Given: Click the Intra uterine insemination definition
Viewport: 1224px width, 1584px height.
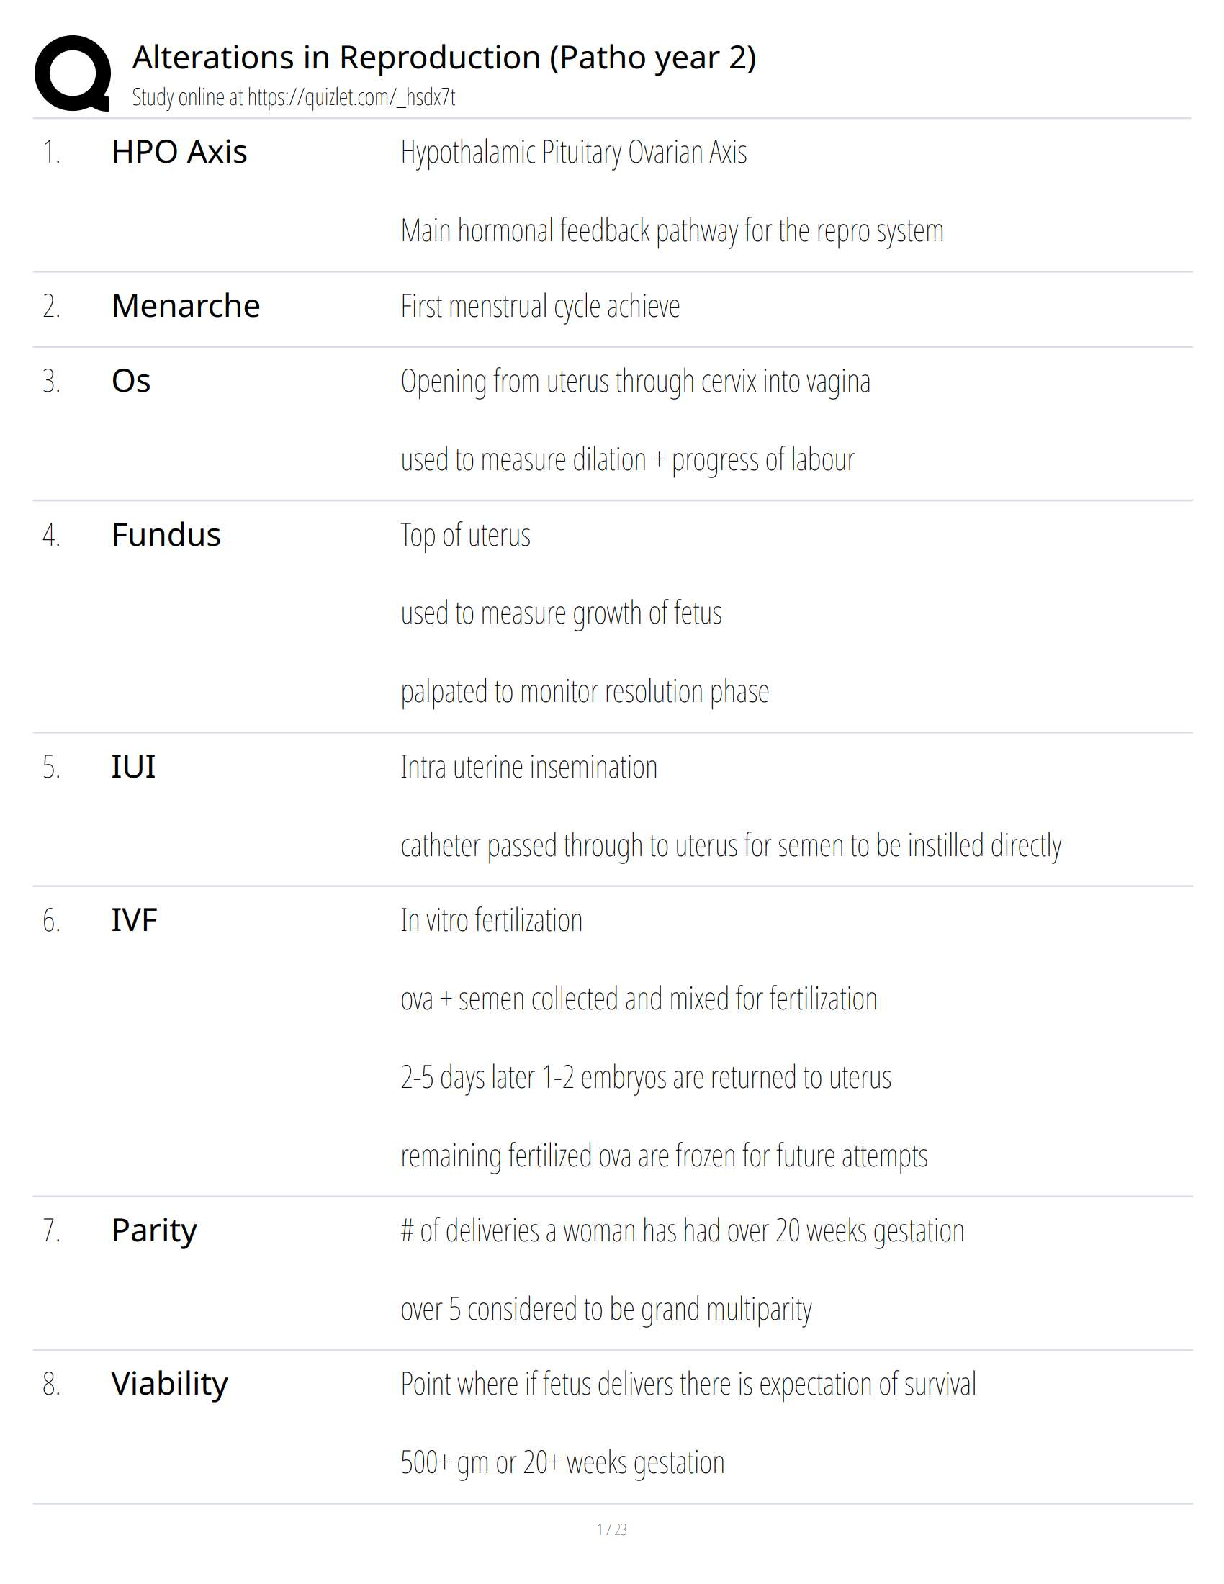Looking at the screenshot, I should [529, 767].
